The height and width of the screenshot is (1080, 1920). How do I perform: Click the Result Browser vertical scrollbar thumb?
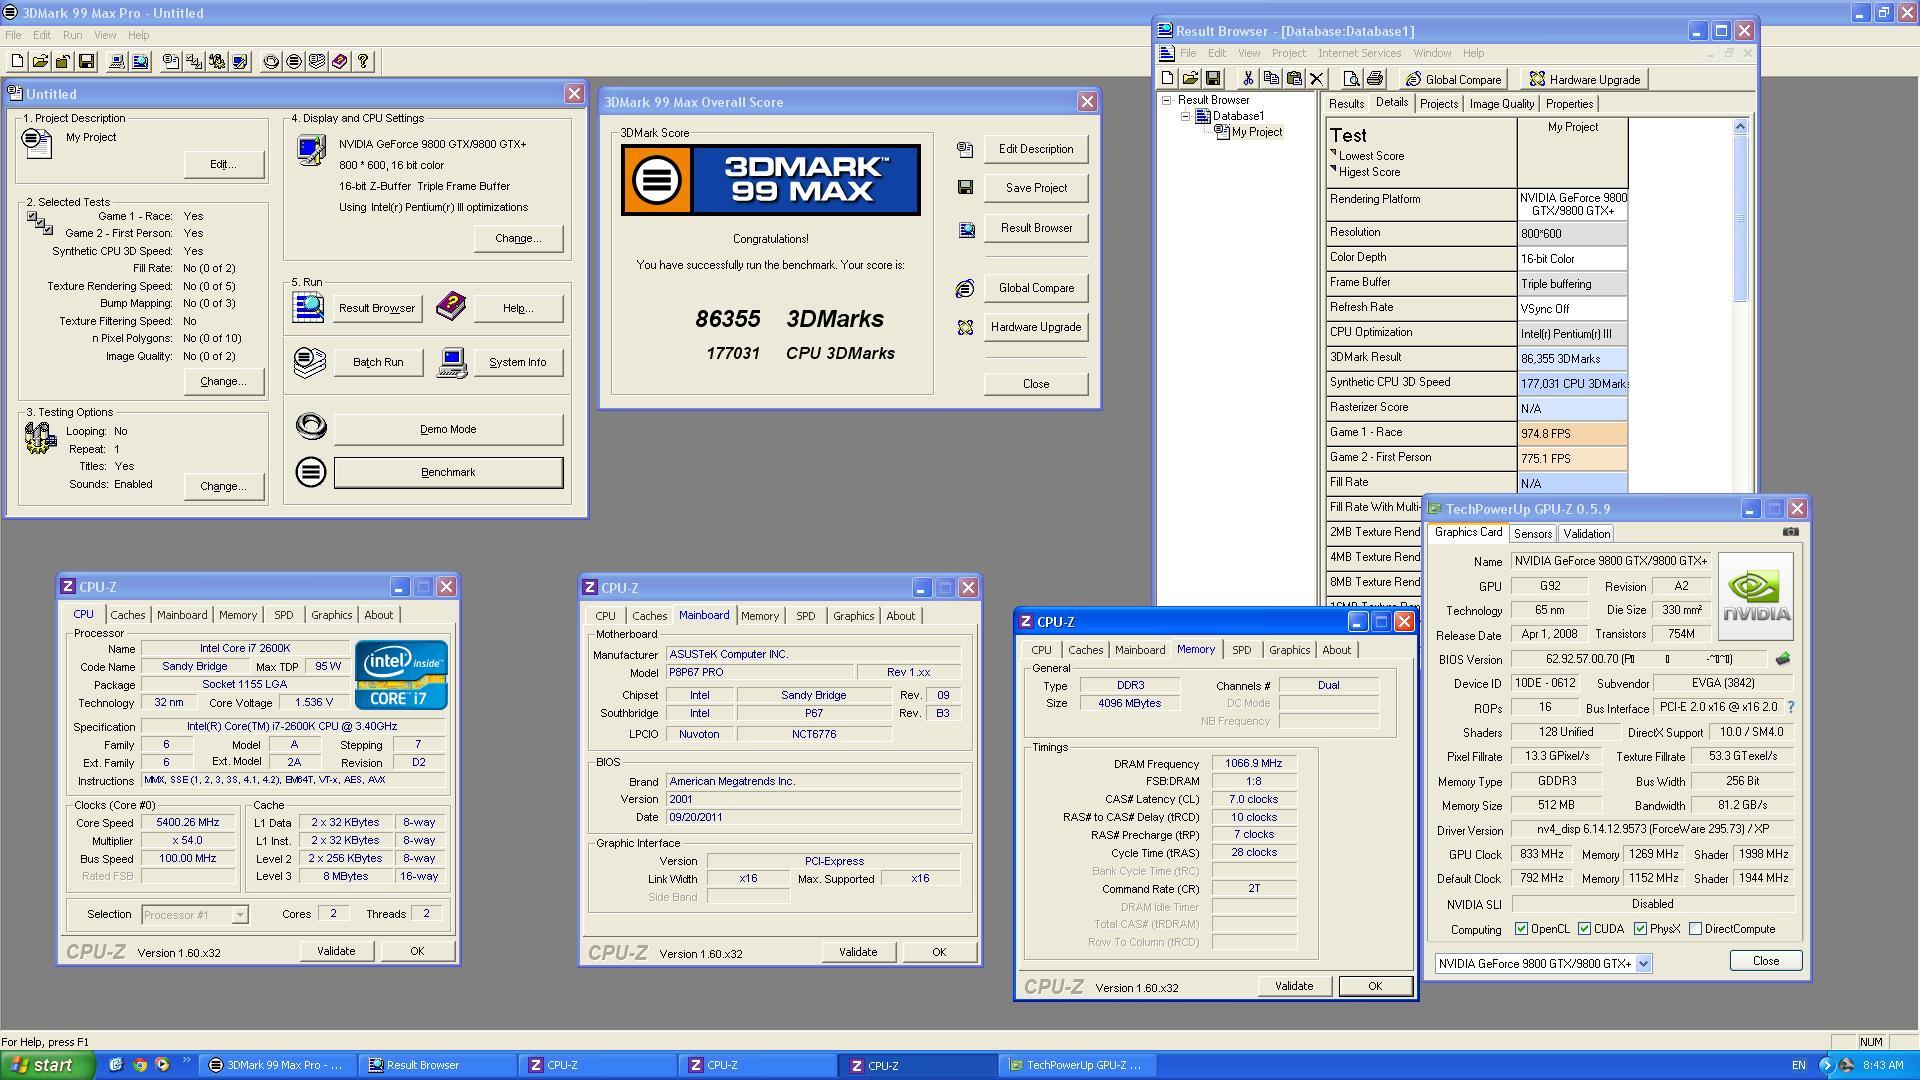pos(1740,217)
